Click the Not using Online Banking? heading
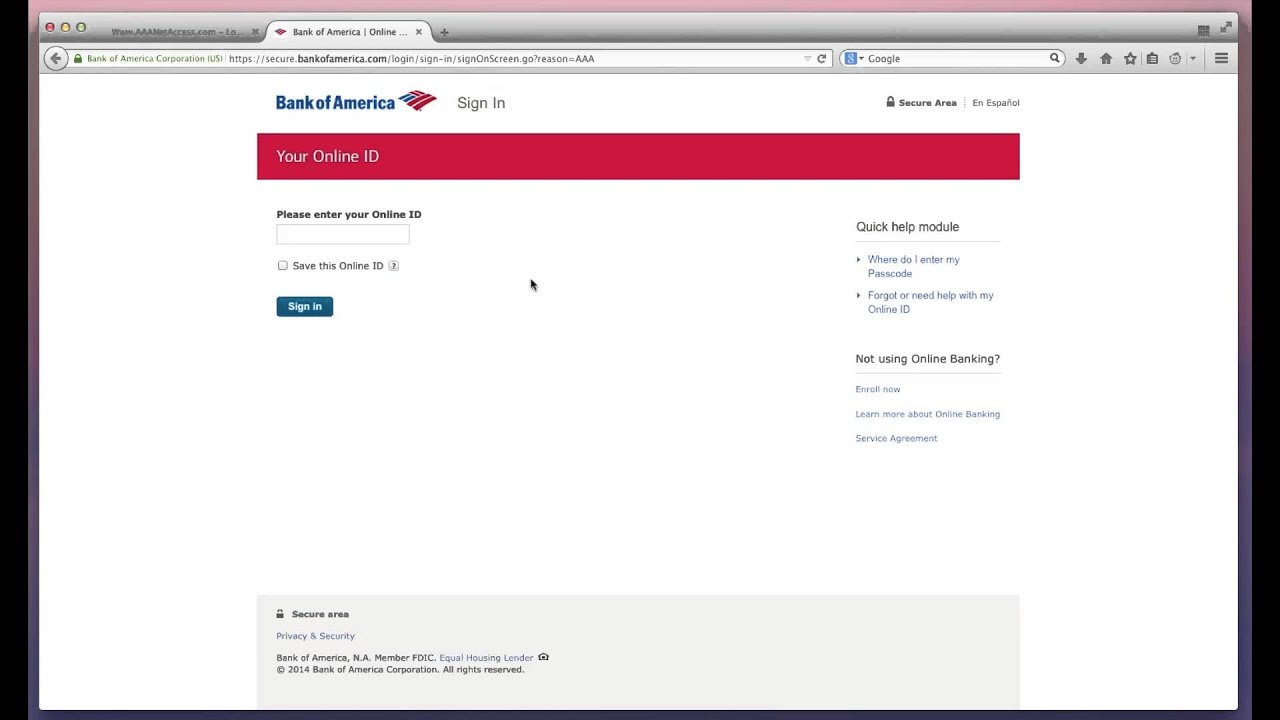This screenshot has width=1280, height=720. click(x=928, y=359)
